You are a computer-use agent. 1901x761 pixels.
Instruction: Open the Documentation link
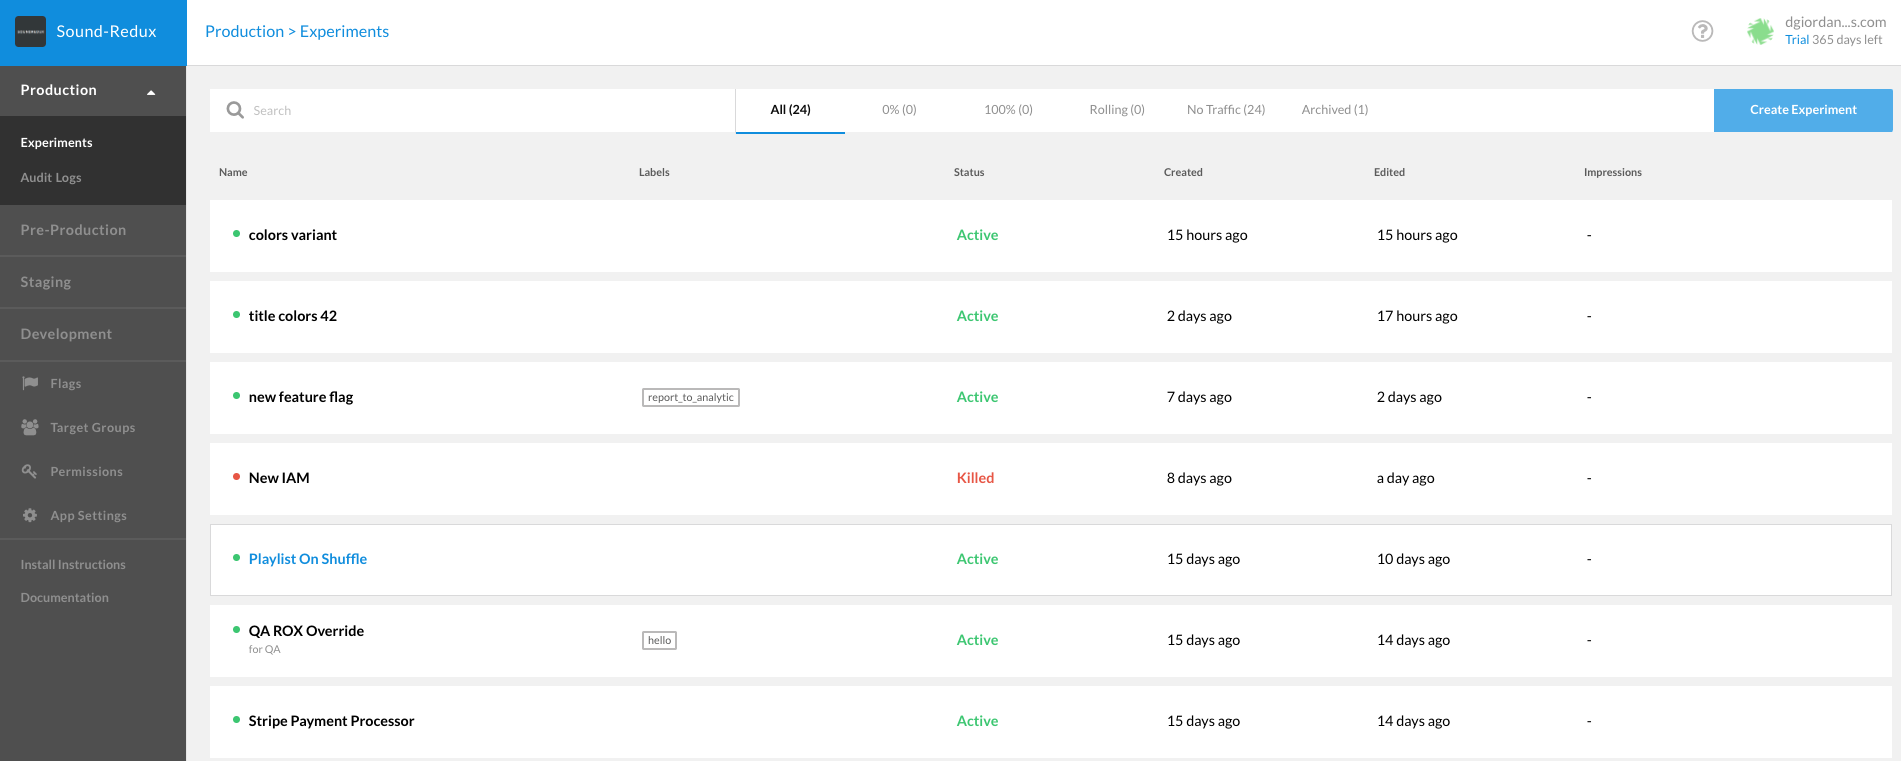click(65, 598)
